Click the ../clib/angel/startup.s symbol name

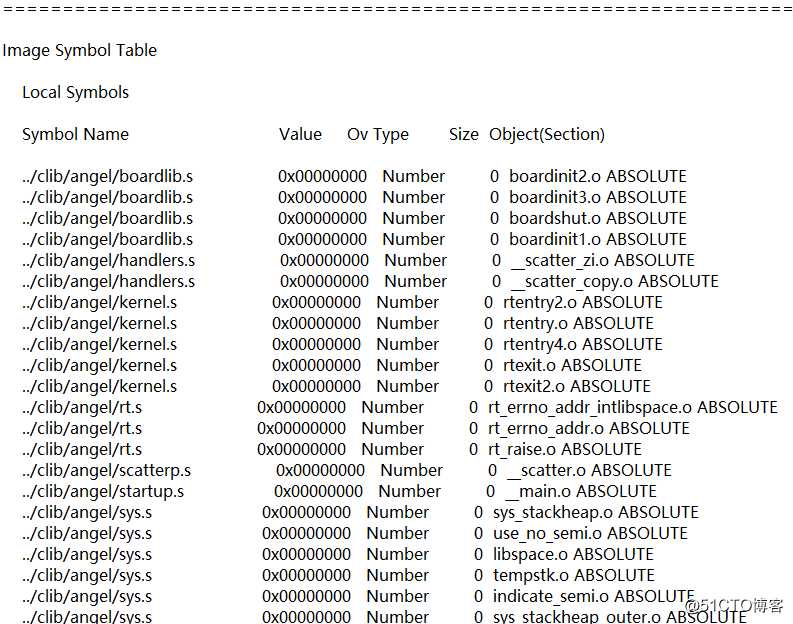(103, 492)
